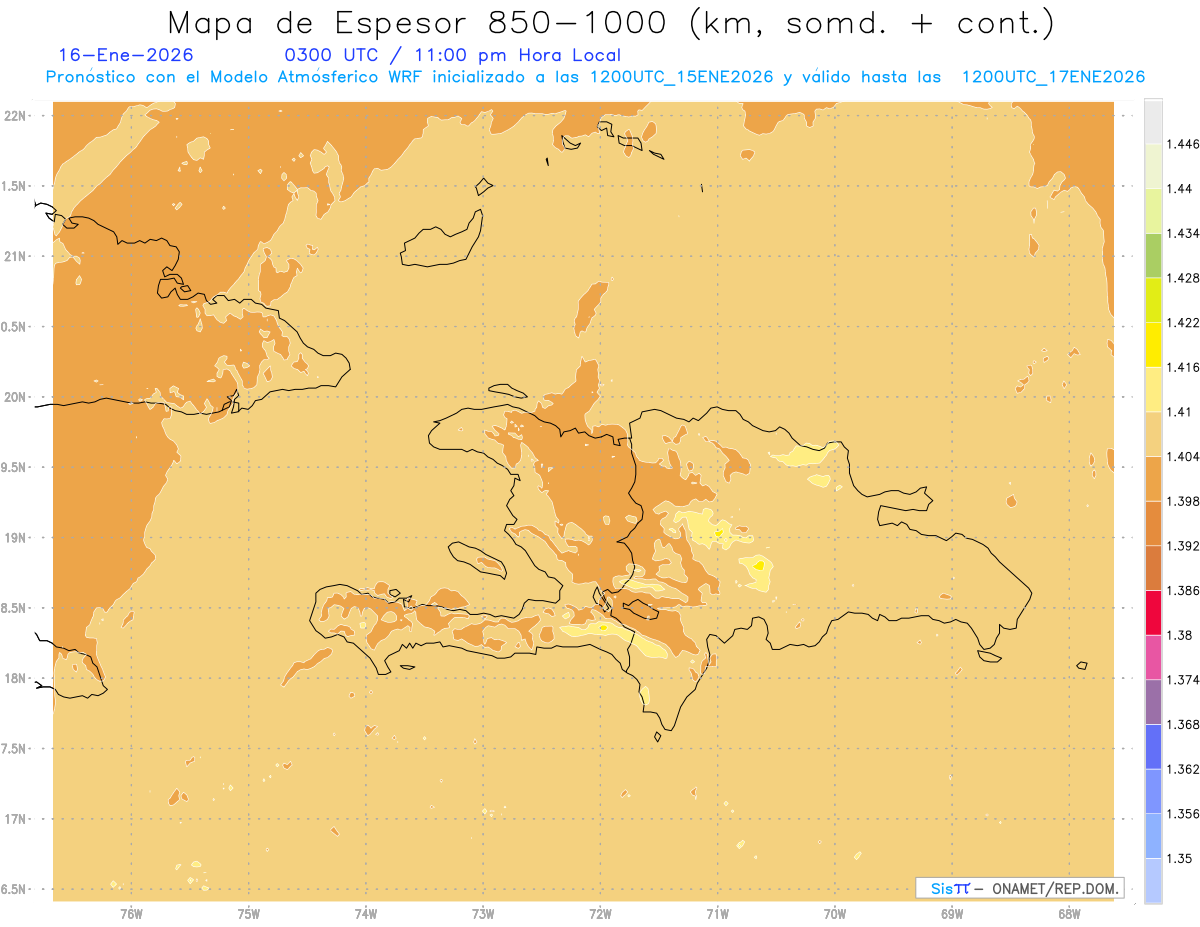Click the colorbar value '1.374'

click(1183, 680)
